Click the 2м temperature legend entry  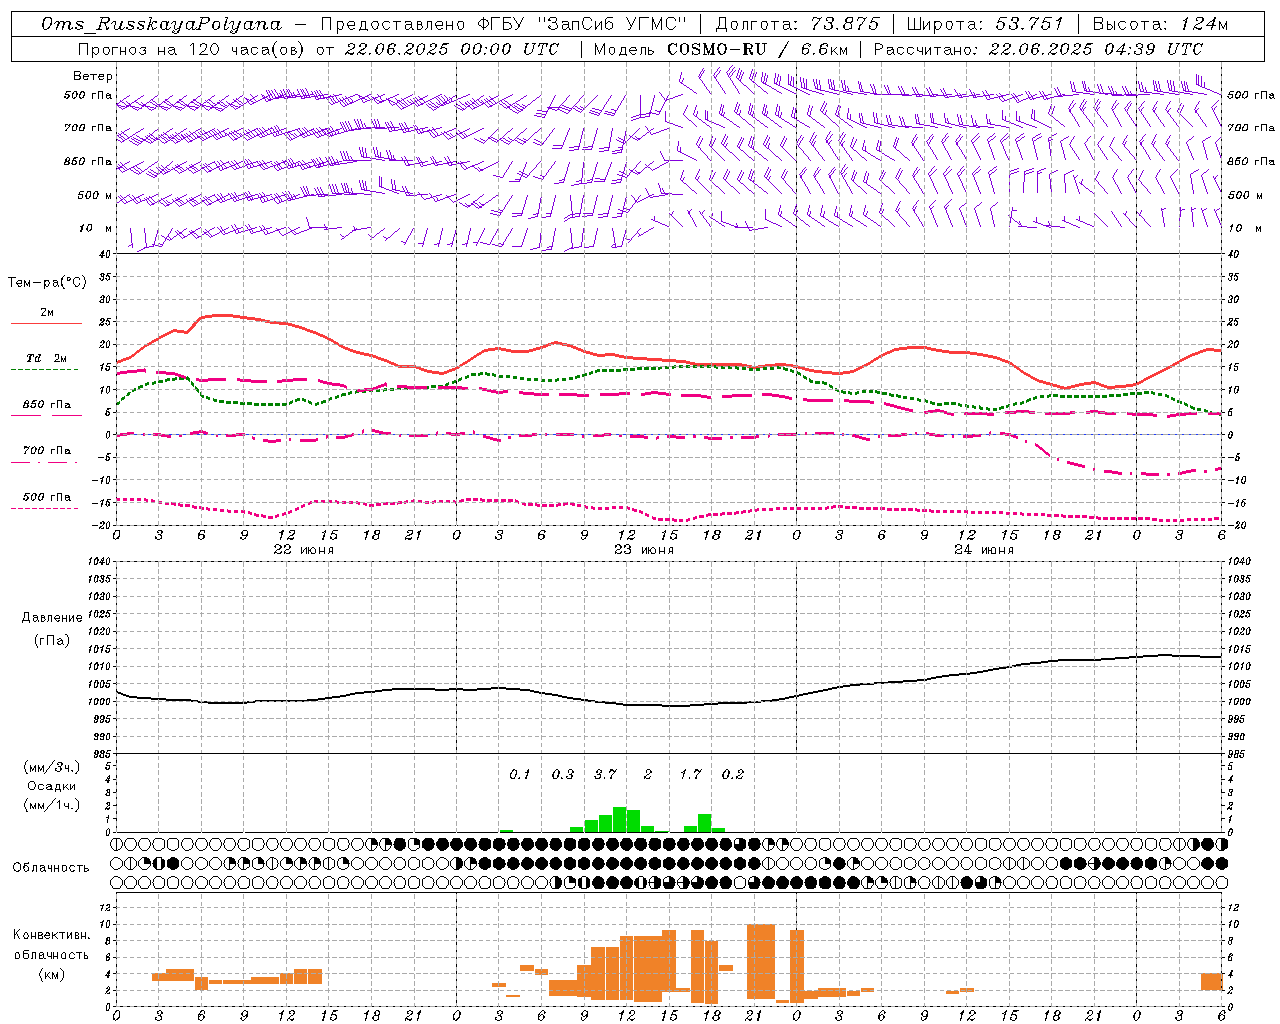tap(47, 312)
